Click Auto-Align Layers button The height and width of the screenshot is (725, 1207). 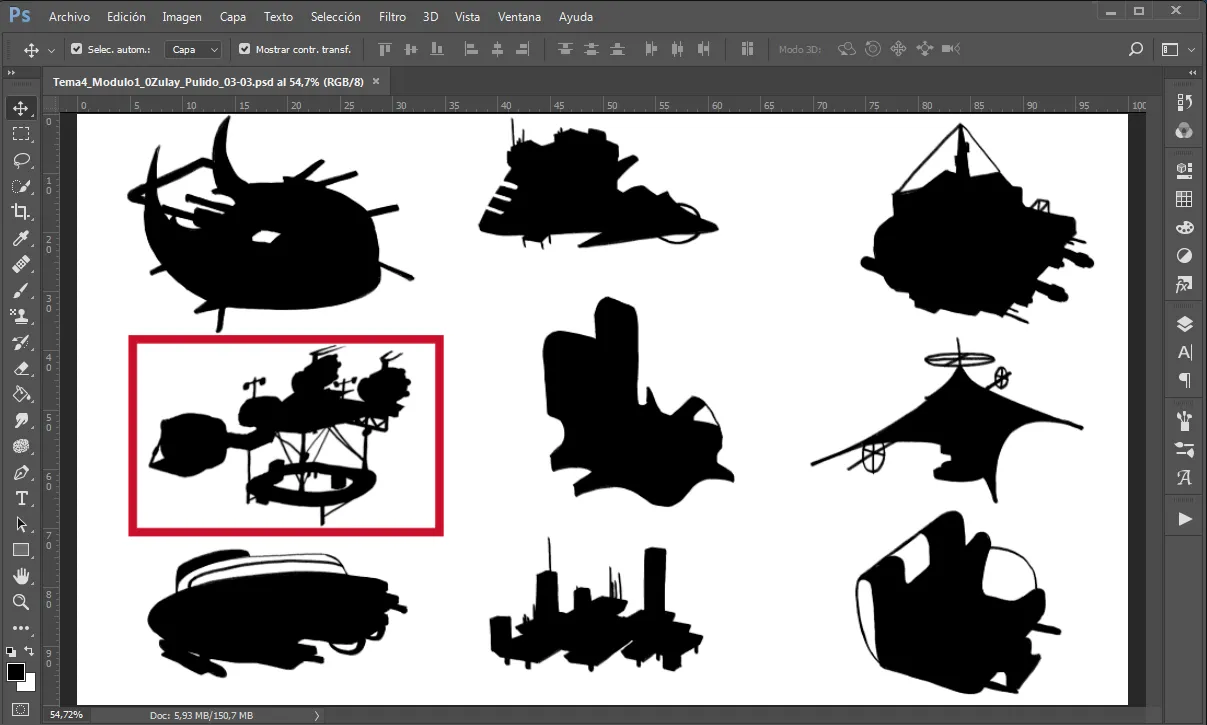click(x=748, y=49)
